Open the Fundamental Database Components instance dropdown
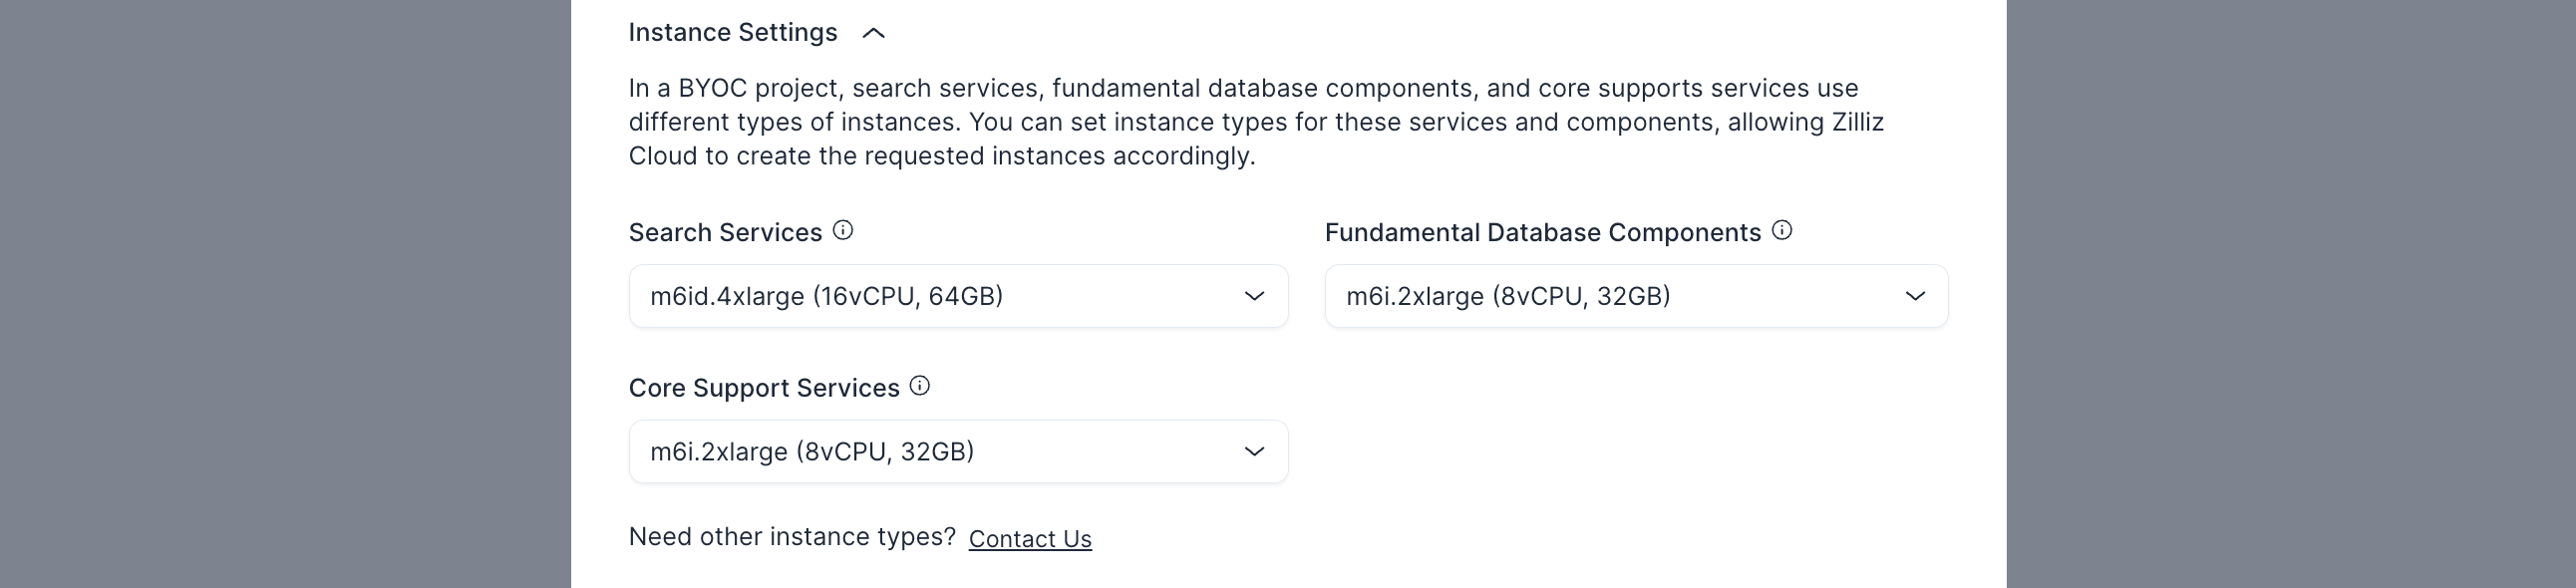Viewport: 2576px width, 588px height. [x=1636, y=296]
